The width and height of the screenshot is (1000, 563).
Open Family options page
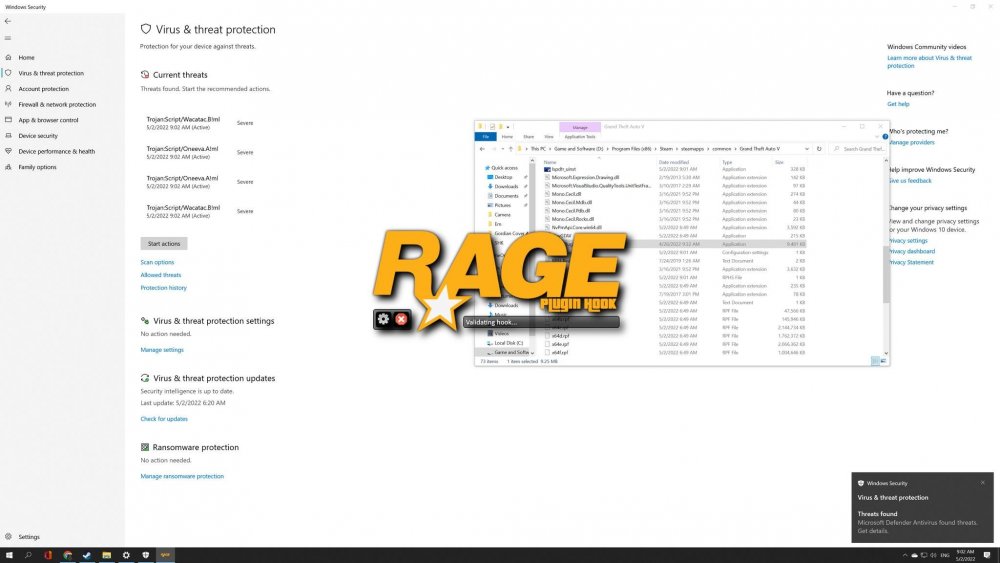point(37,167)
